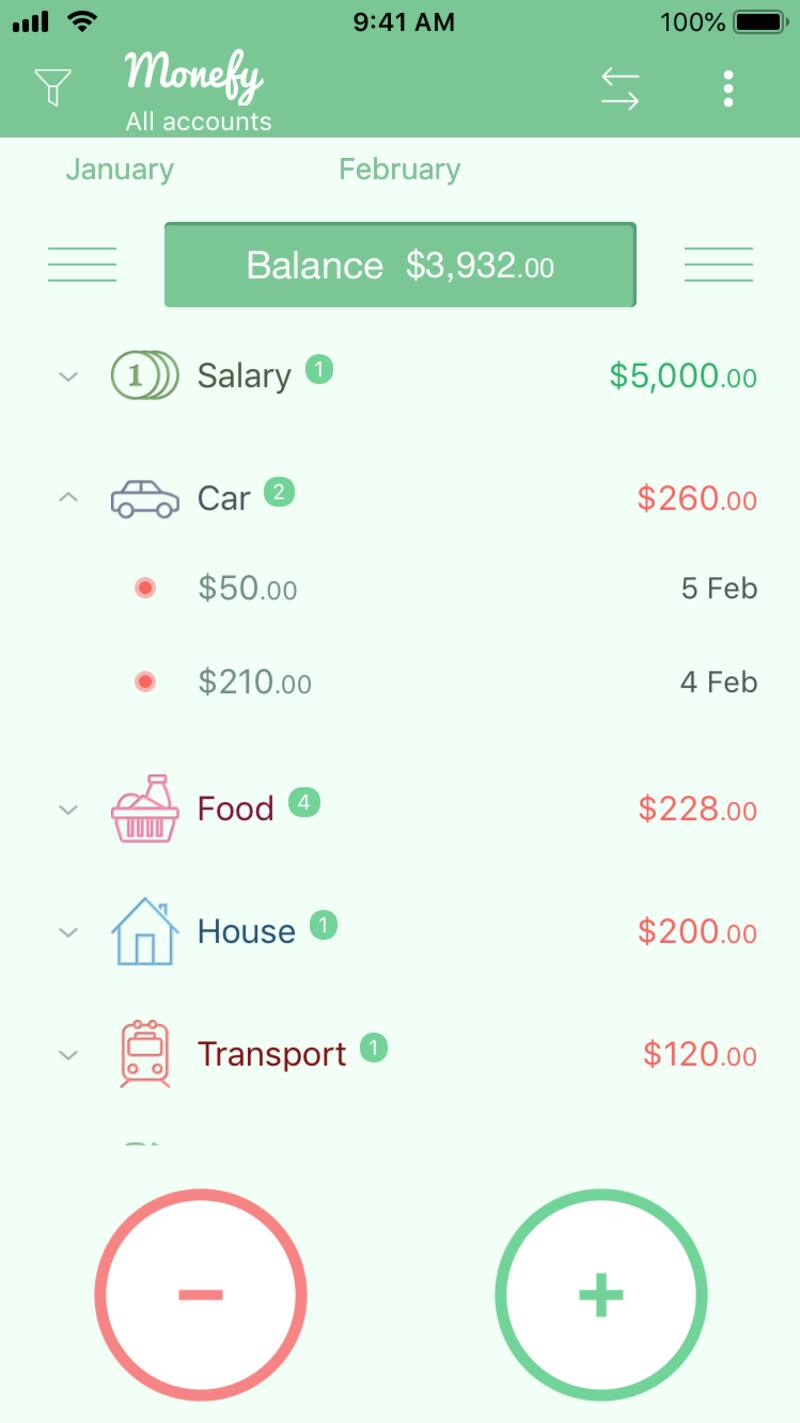
Task: Select the February tab
Action: [399, 169]
